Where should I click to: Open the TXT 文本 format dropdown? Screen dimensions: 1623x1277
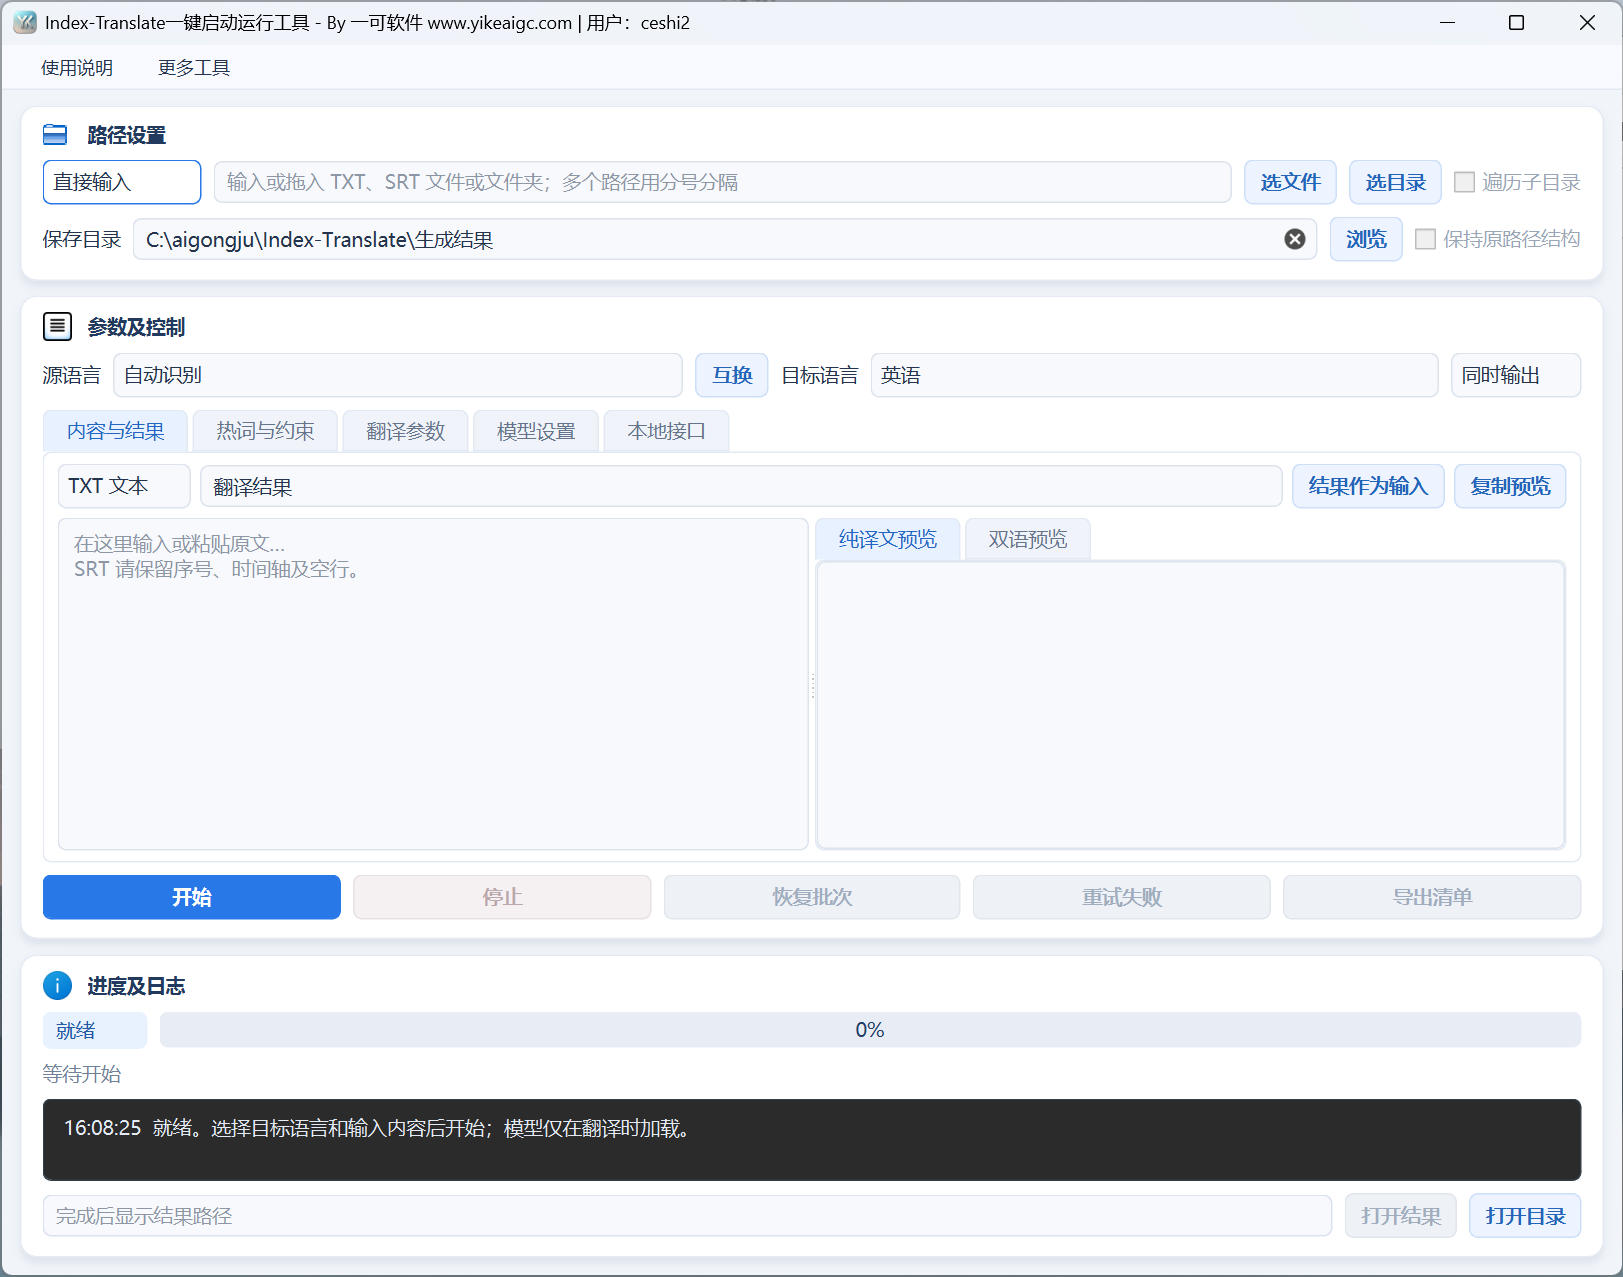tap(124, 486)
